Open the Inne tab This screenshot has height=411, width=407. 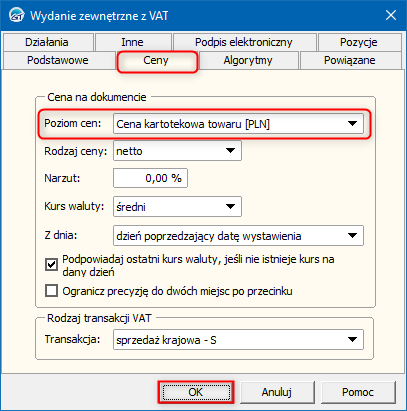[x=133, y=42]
